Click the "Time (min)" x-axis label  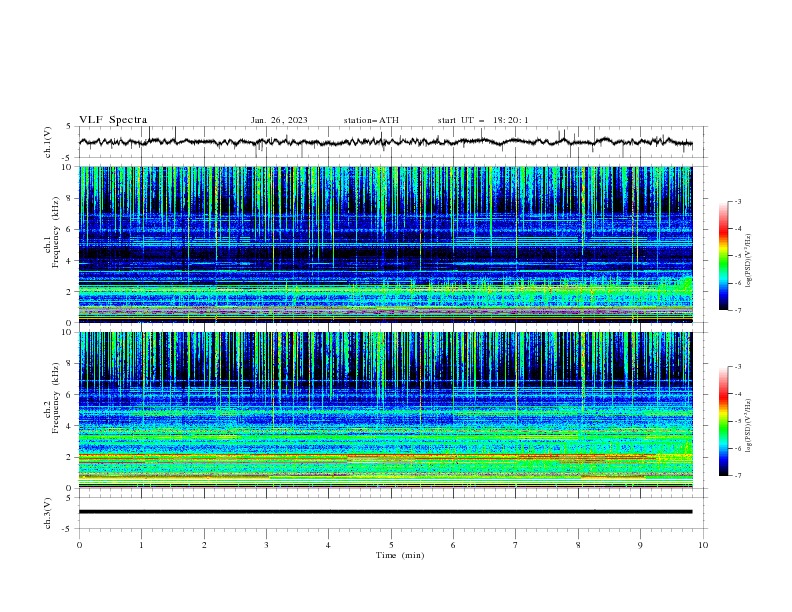click(400, 555)
